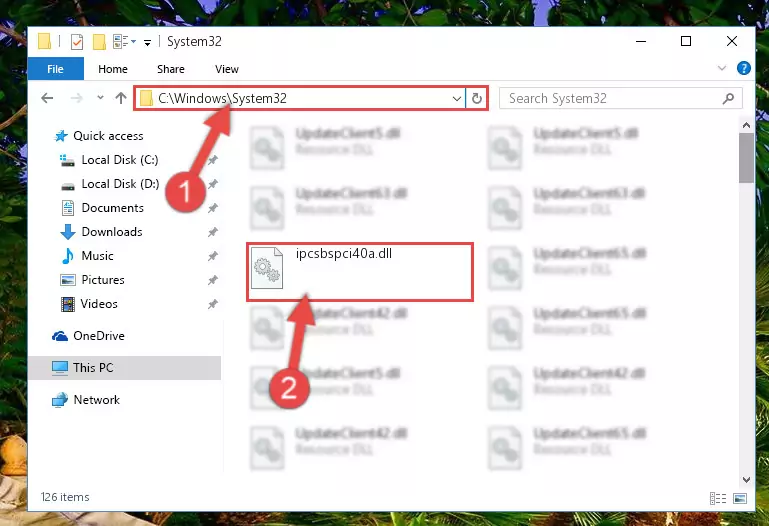Go up one folder level

coord(121,98)
